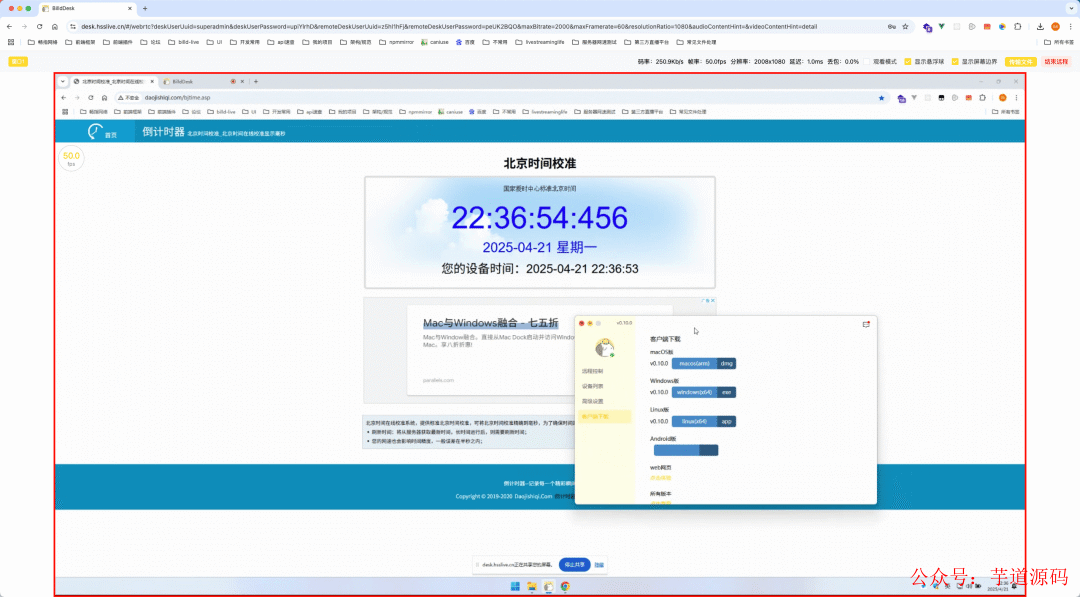The width and height of the screenshot is (1080, 597).
Task: Reload the remote browser page
Action: [x=90, y=98]
